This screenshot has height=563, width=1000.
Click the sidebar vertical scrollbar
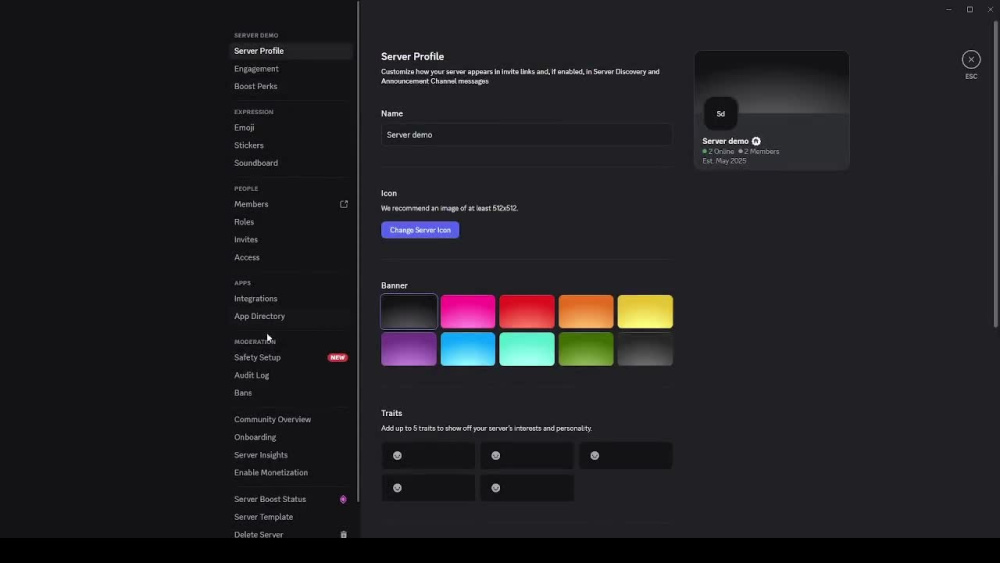358,252
